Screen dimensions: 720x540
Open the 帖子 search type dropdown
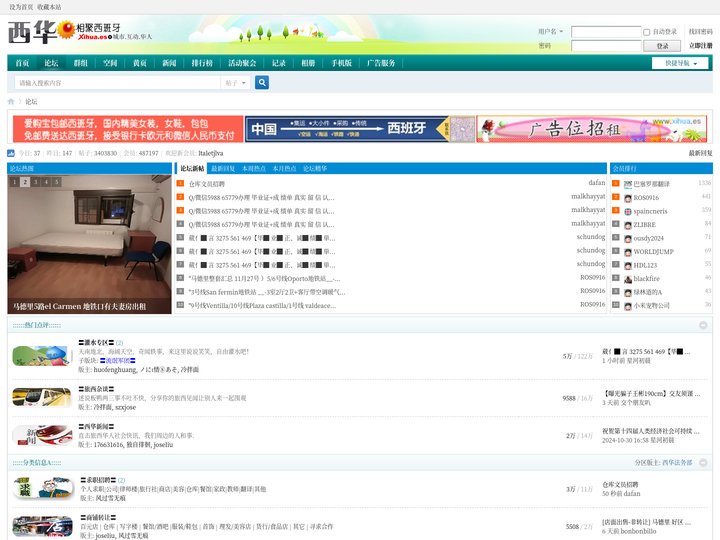pyautogui.click(x=236, y=83)
